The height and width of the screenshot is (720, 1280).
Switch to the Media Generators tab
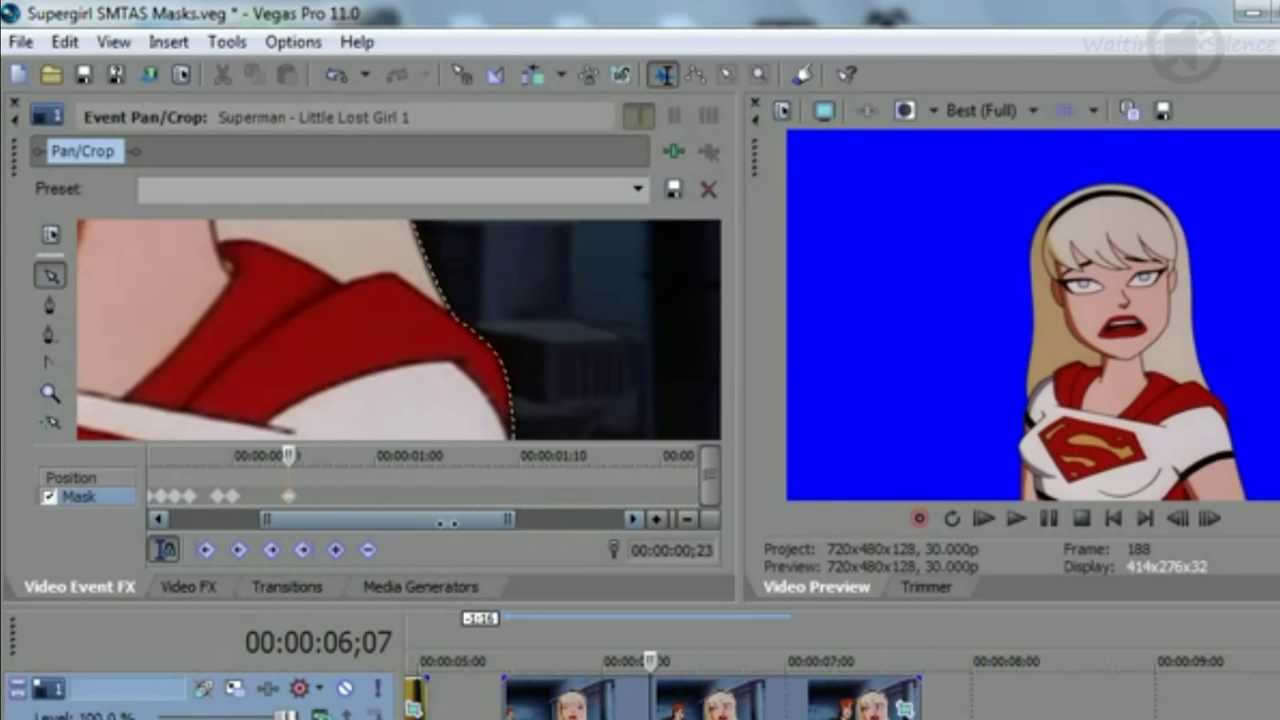(421, 587)
